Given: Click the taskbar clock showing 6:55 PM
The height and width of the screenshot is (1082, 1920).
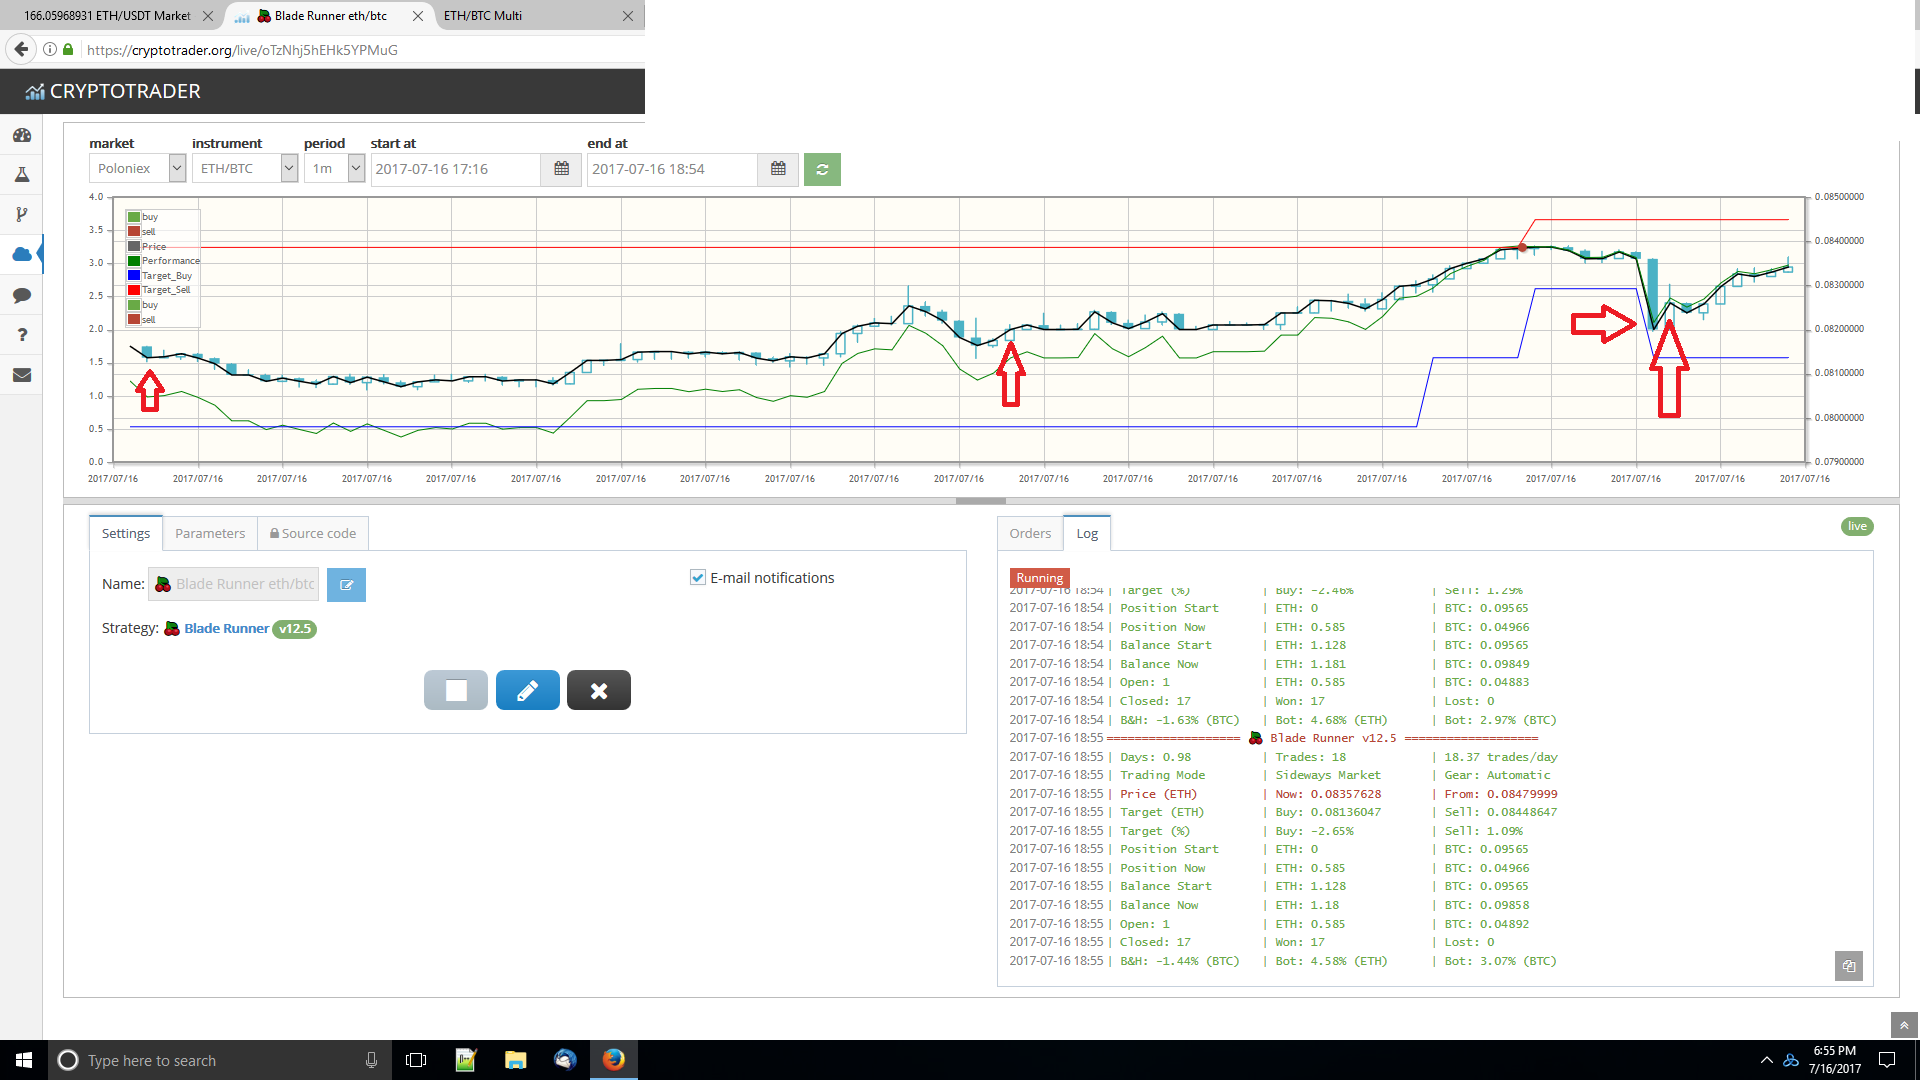Looking at the screenshot, I should point(1835,1061).
